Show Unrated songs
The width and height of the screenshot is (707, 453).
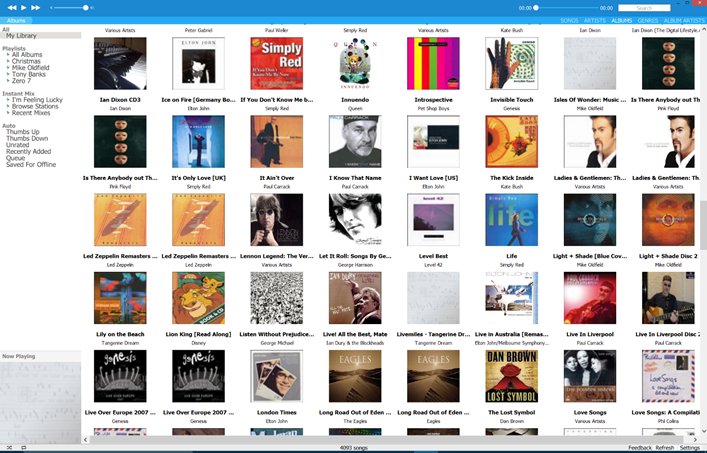point(17,145)
